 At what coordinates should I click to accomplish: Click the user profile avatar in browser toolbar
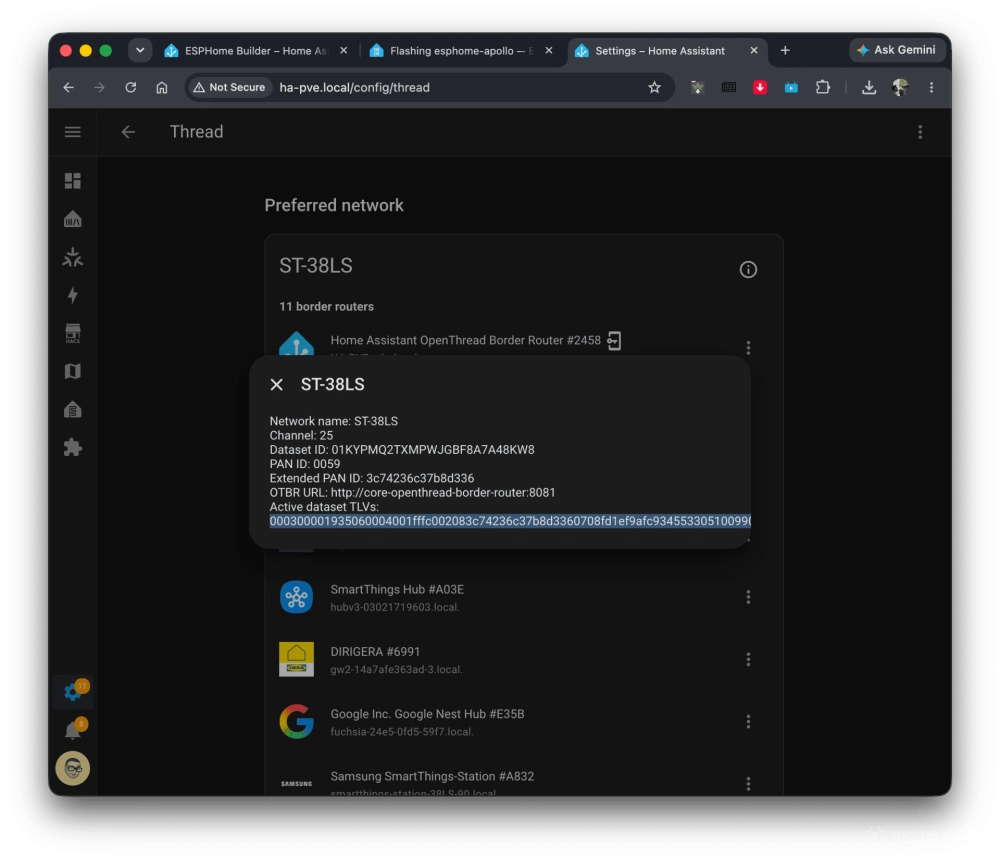[900, 87]
